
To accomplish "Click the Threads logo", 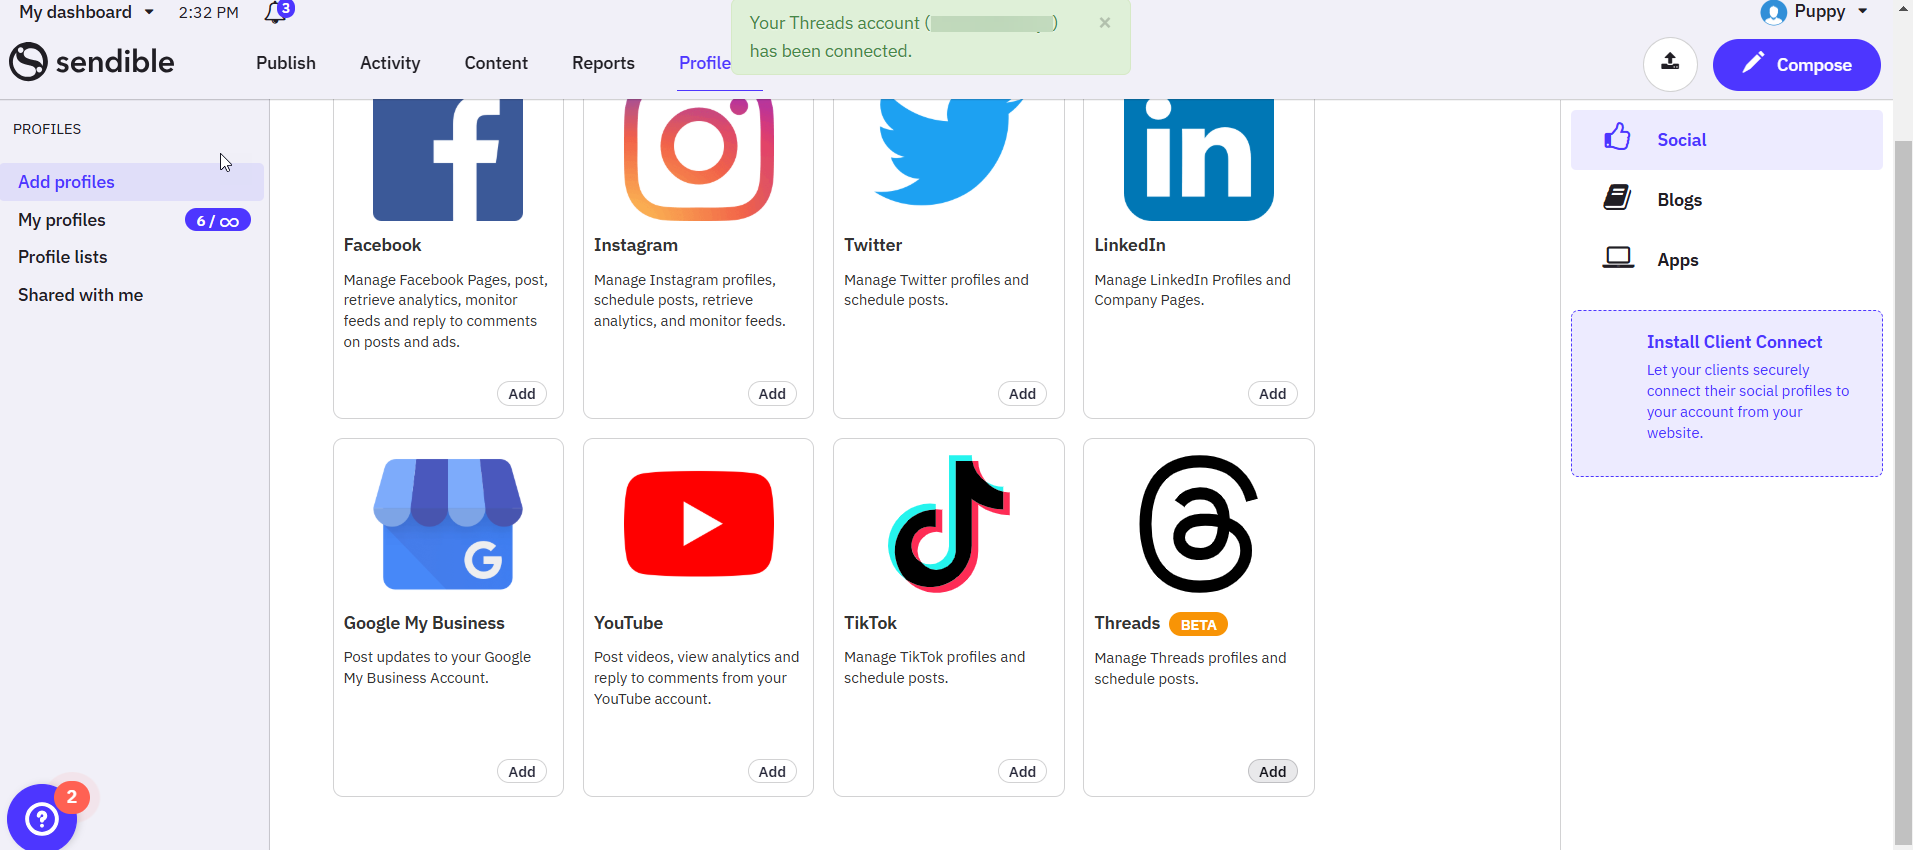I will (x=1199, y=524).
